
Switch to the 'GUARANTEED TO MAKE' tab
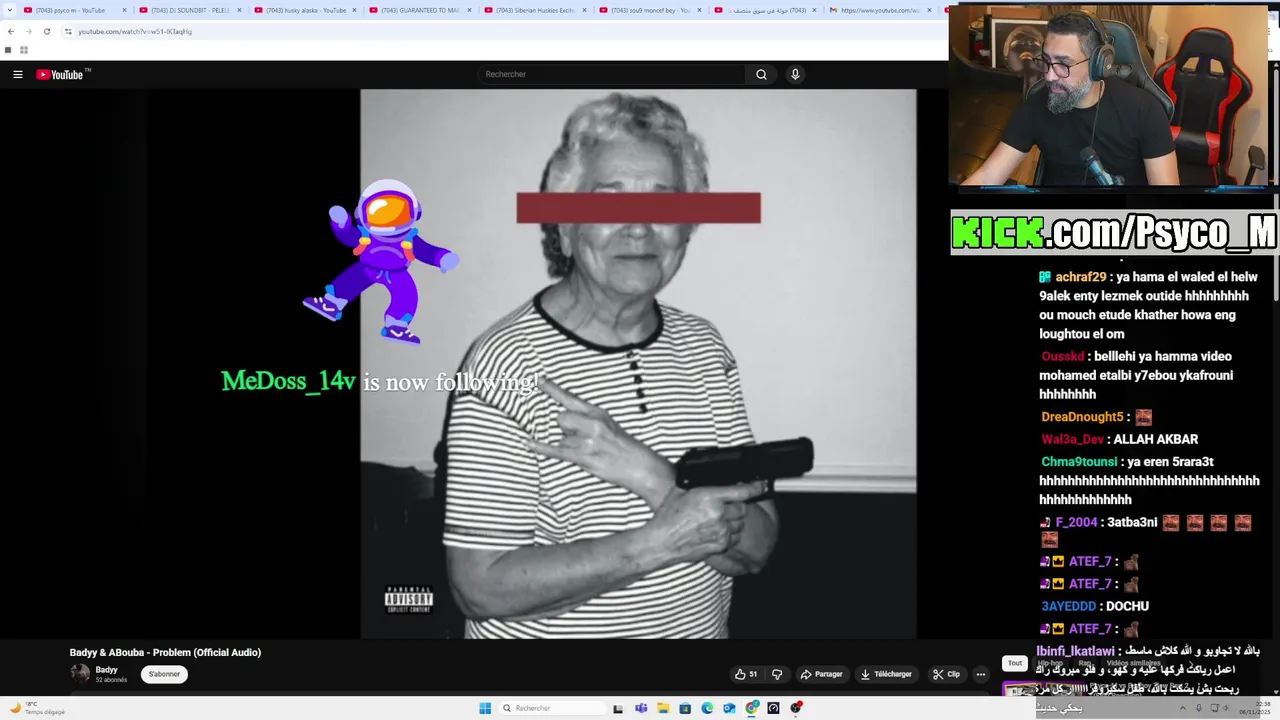(420, 10)
